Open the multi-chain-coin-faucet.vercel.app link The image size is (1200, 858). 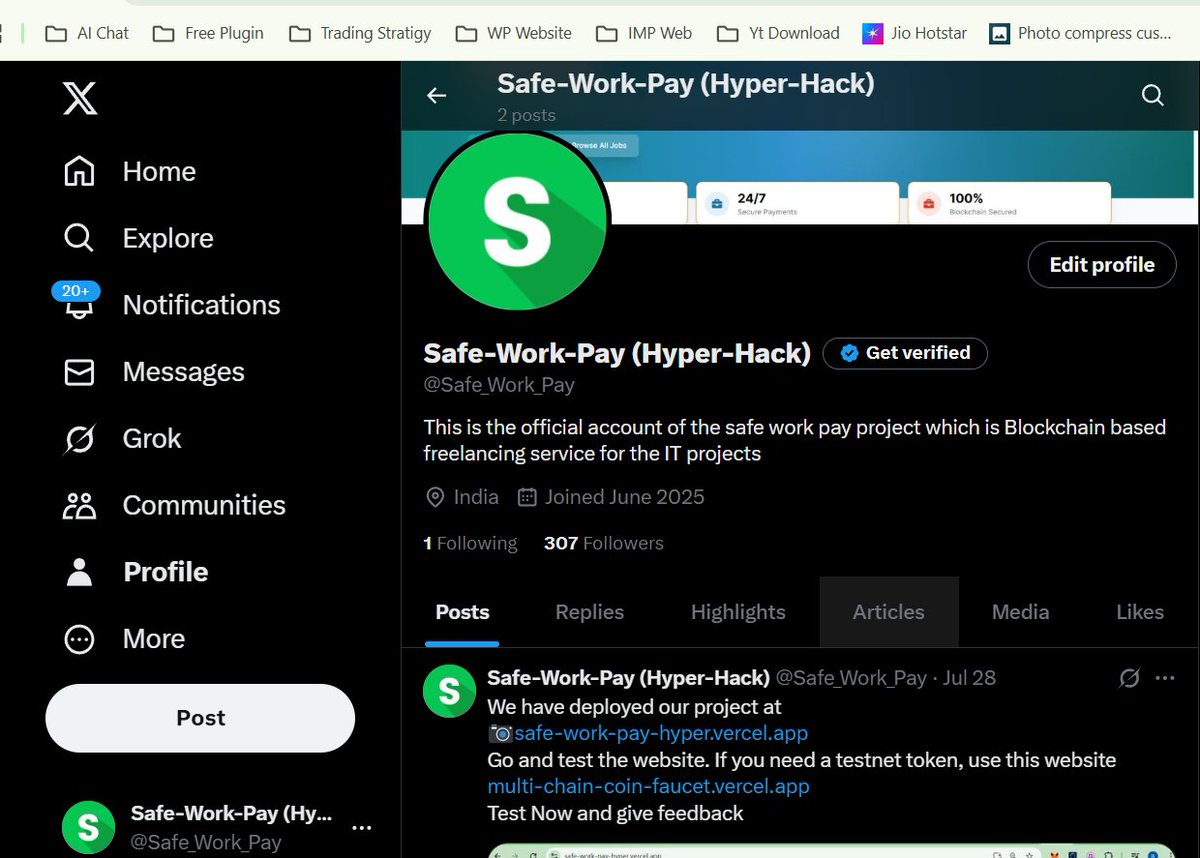(647, 786)
